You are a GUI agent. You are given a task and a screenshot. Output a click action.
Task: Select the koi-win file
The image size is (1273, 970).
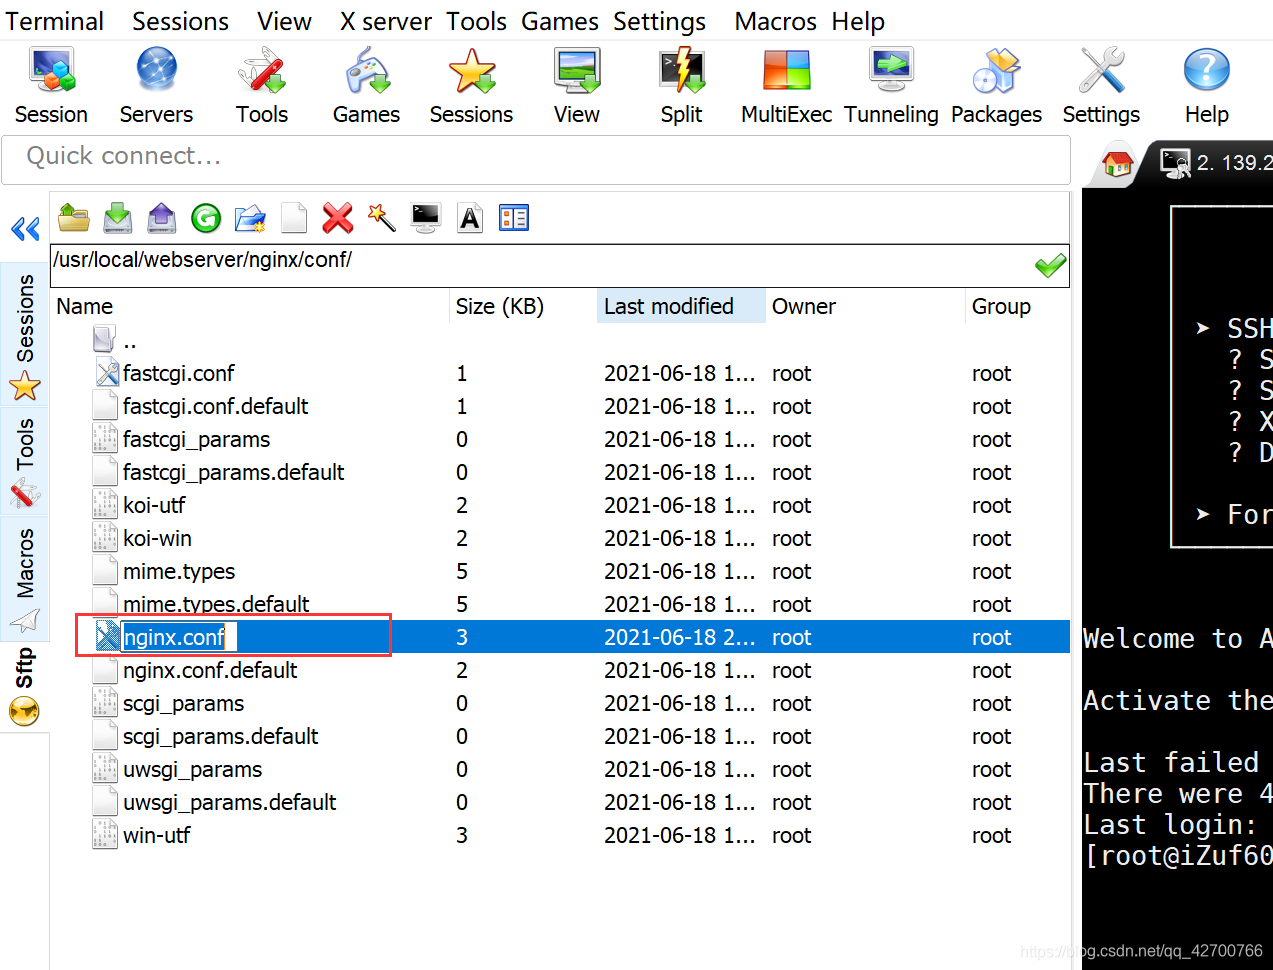560,538
